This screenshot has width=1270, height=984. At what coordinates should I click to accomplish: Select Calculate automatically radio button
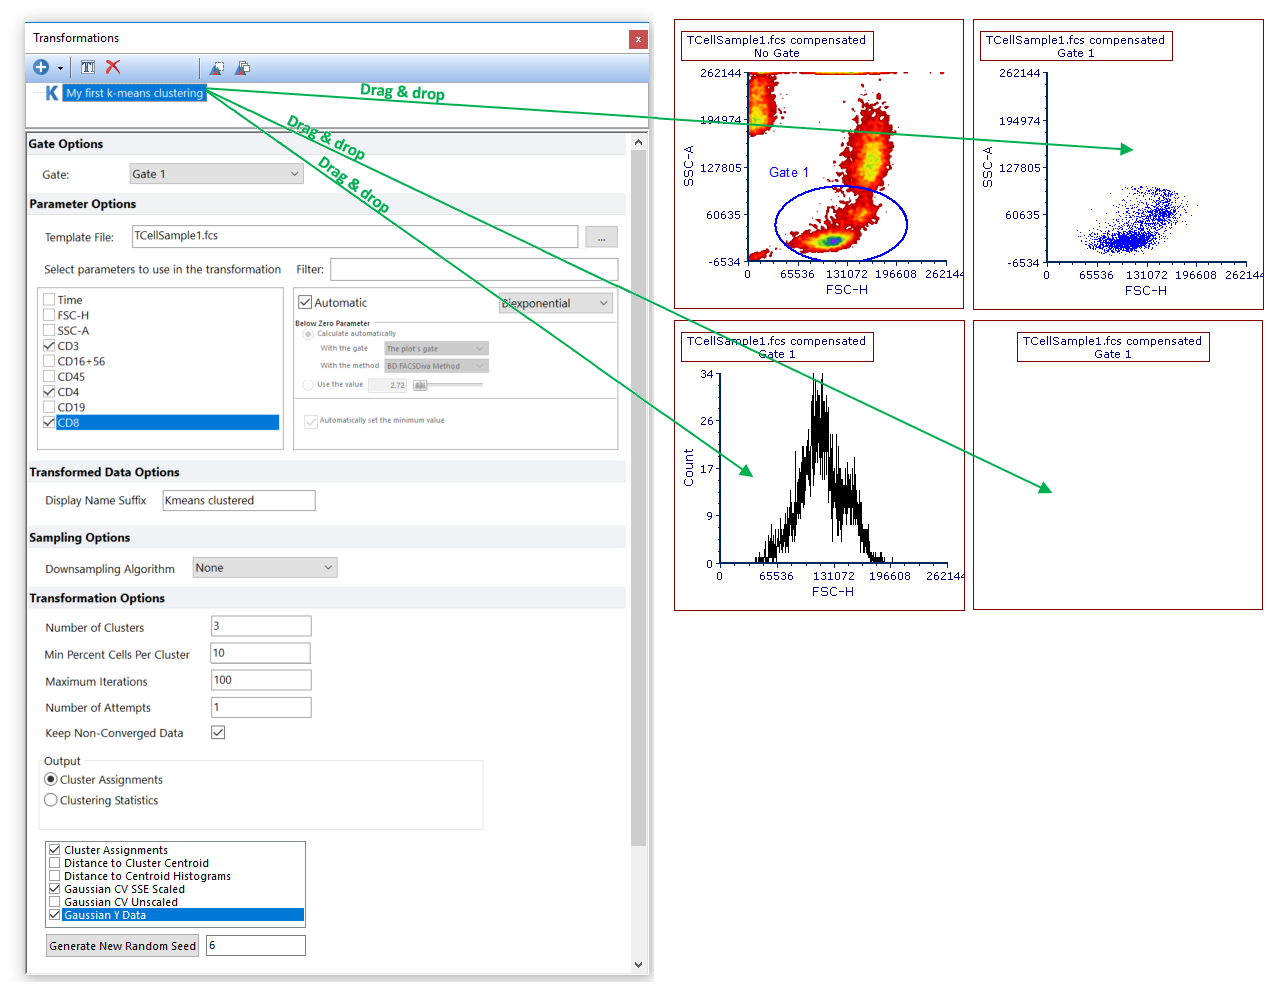pos(308,334)
